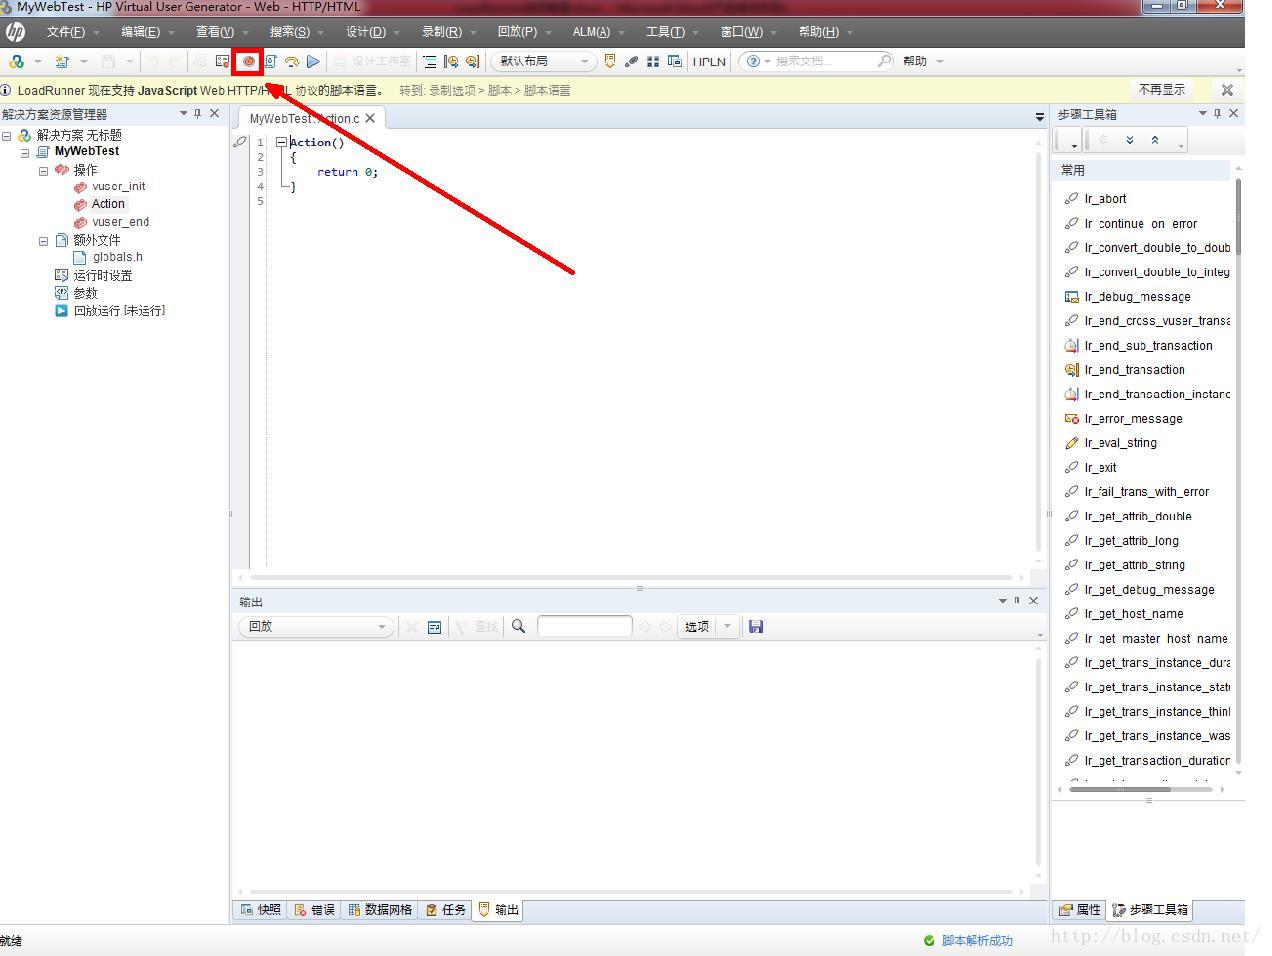Select lr_debug_message in Steps Toolbox
The width and height of the screenshot is (1272, 956).
coord(1137,297)
